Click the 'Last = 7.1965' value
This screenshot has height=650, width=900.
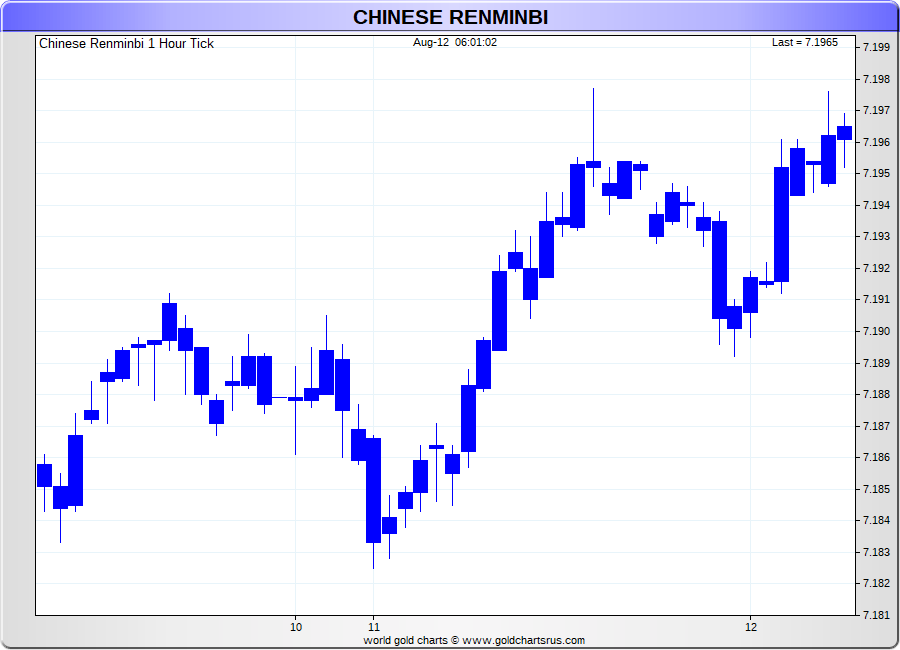[x=804, y=42]
